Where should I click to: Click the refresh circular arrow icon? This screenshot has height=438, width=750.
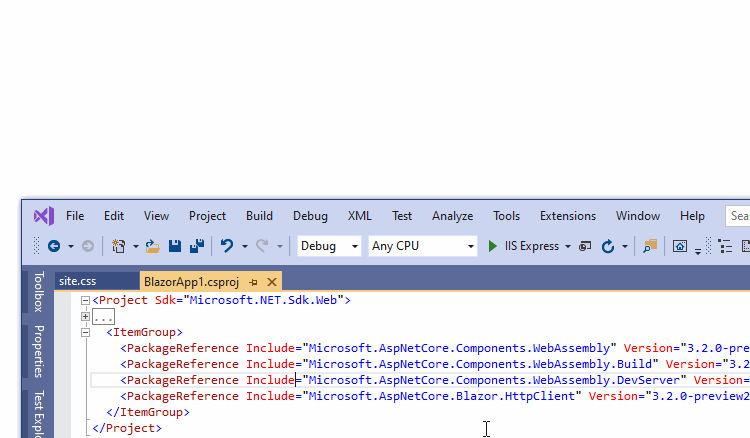tap(607, 246)
